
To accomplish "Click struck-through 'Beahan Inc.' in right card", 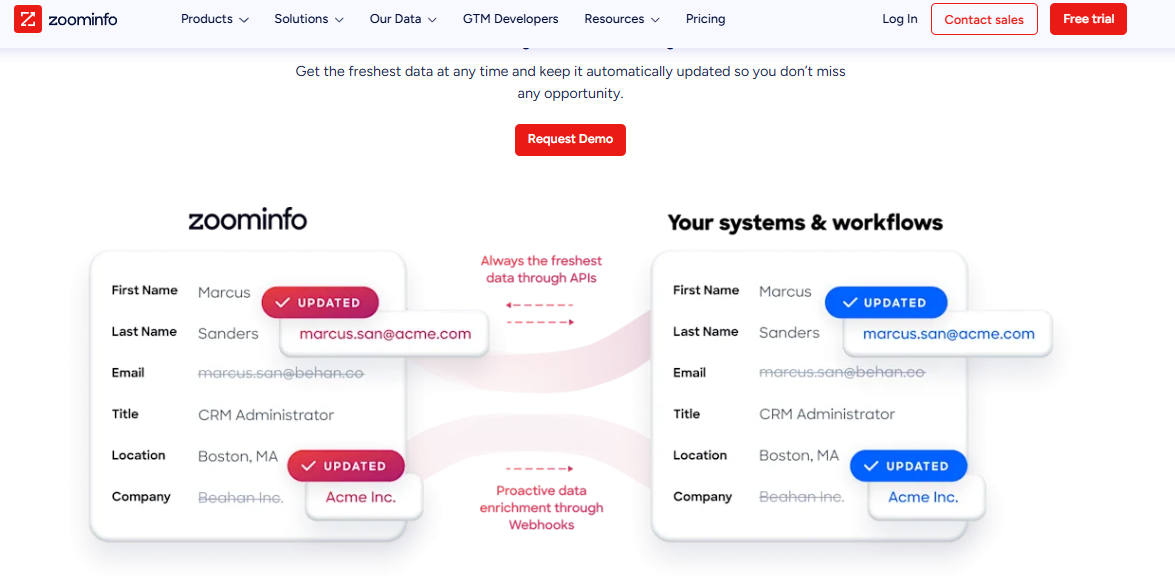I will click(802, 497).
